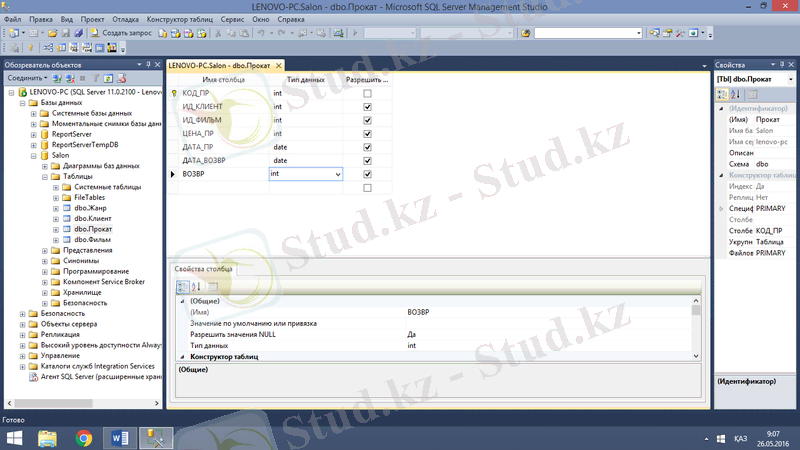Open the Проект menu
This screenshot has height=450, width=800.
[x=92, y=19]
